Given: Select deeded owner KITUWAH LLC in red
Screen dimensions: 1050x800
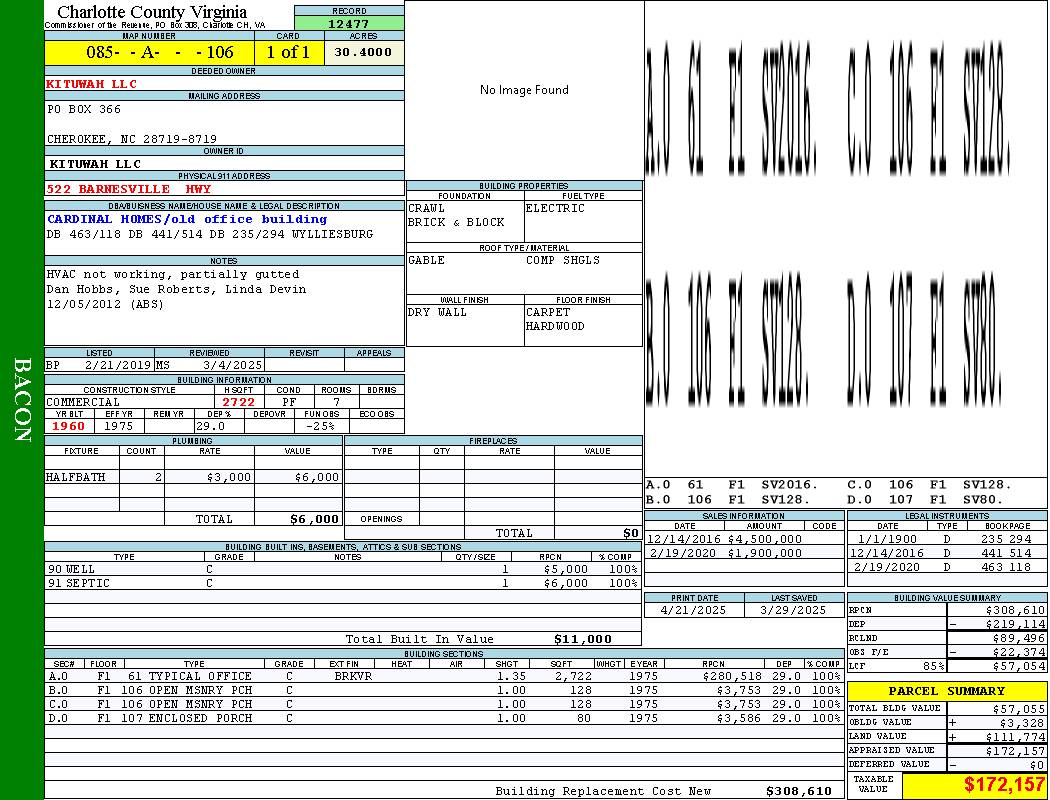Looking at the screenshot, I should click(93, 84).
